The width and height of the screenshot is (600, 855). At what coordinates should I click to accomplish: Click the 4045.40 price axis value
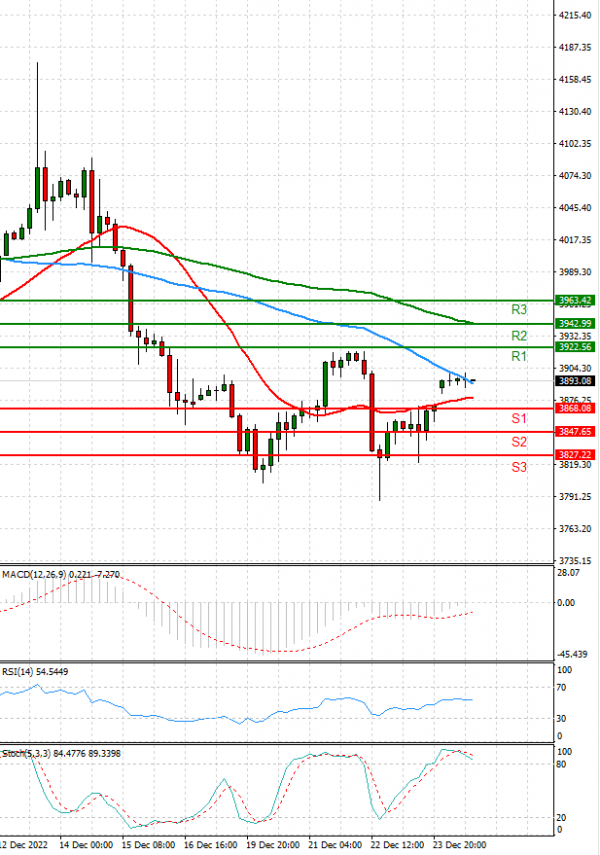click(575, 208)
